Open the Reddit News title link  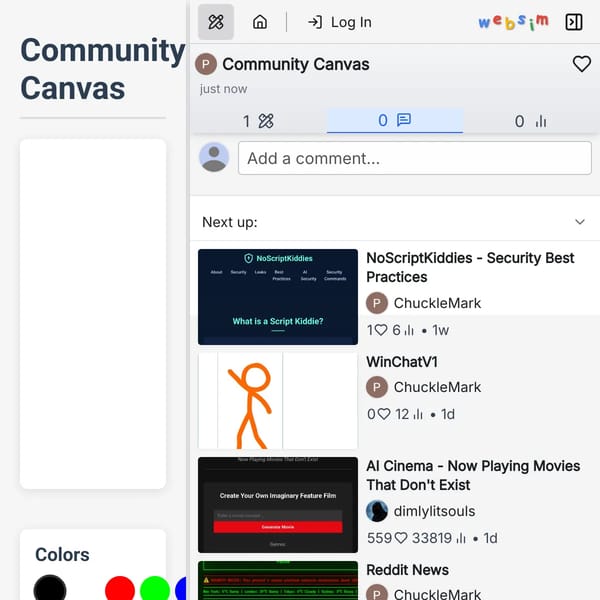click(x=408, y=570)
